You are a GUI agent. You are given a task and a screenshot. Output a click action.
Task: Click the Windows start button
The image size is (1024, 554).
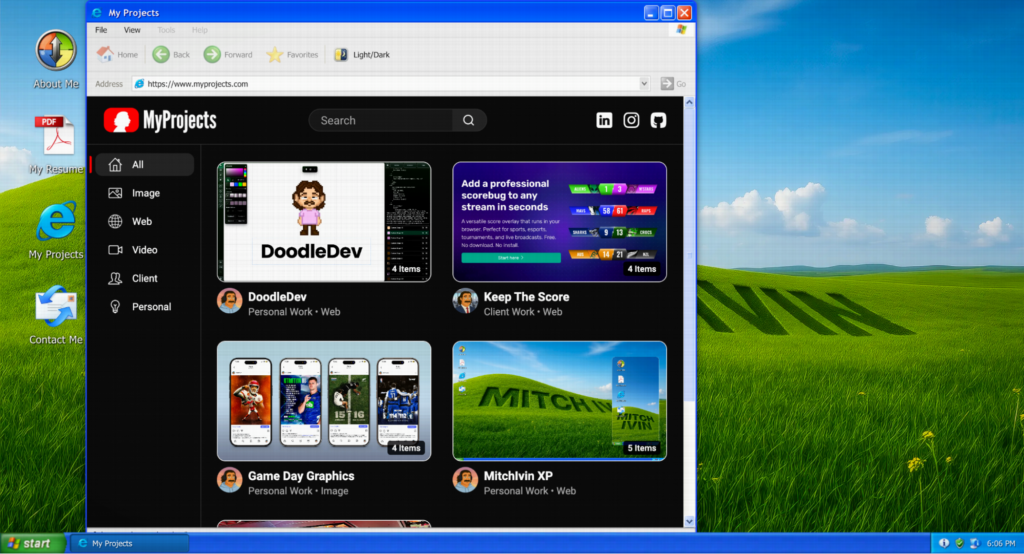pyautogui.click(x=30, y=543)
